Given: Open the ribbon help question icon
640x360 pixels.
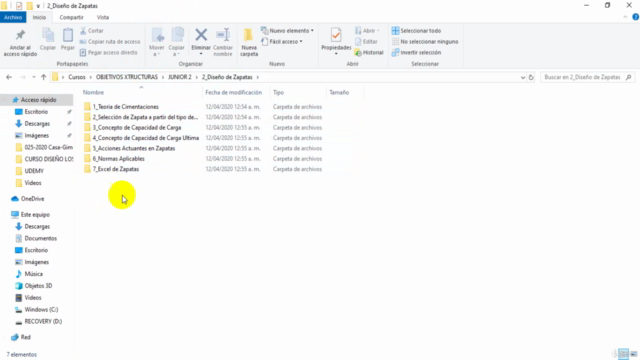Looking at the screenshot, I should 636,17.
